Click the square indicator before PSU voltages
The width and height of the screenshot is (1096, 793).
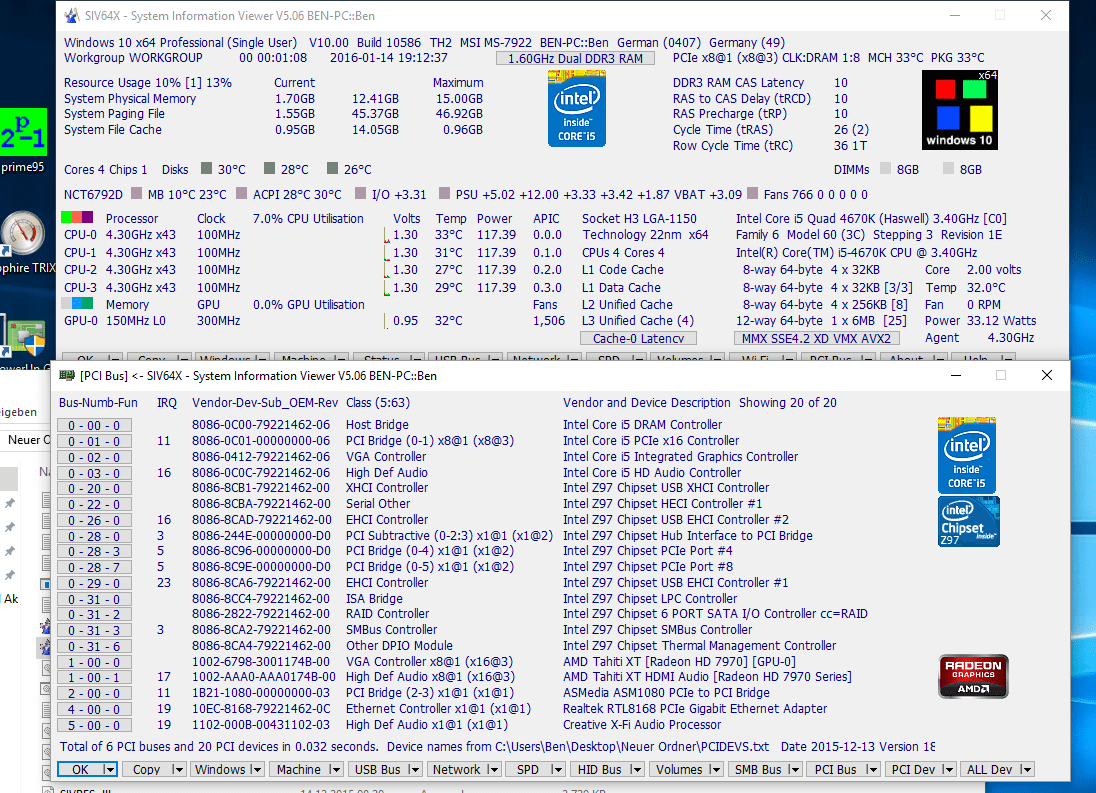coord(444,193)
